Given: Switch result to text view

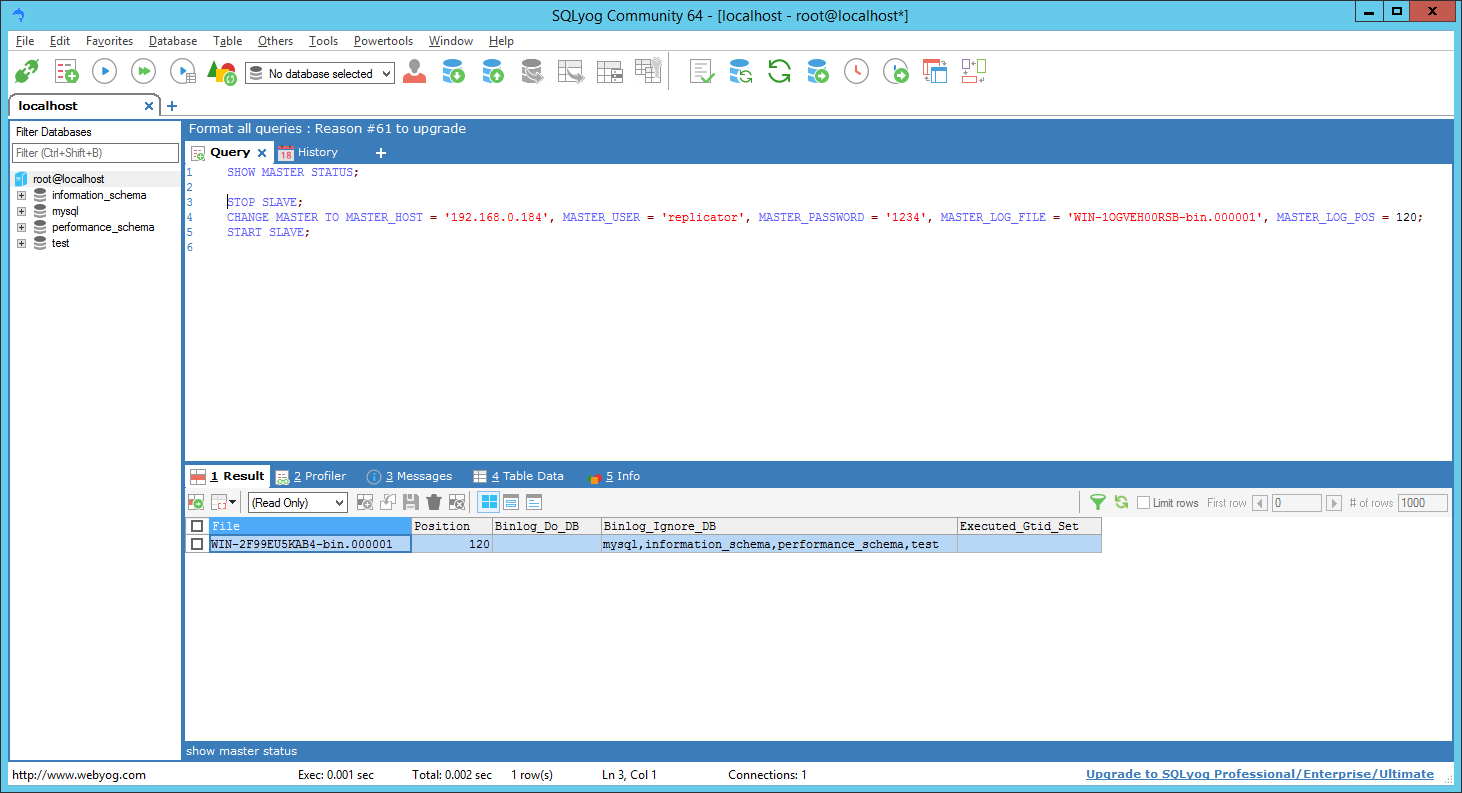Looking at the screenshot, I should [533, 502].
